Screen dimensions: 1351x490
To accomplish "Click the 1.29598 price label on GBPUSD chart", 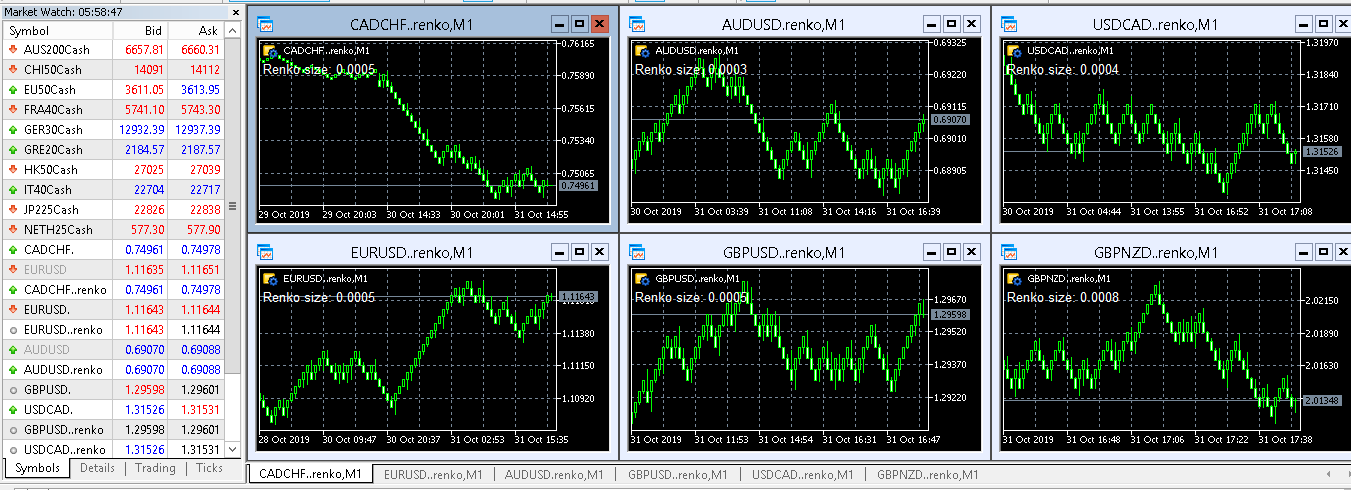I will coord(949,314).
